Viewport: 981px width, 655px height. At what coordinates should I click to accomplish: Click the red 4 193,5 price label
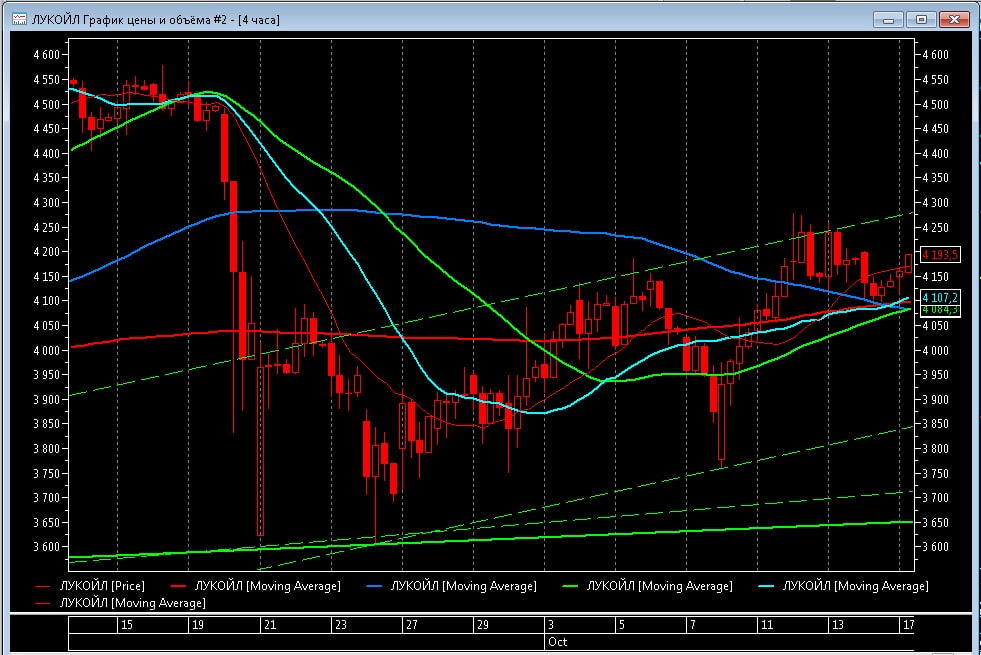click(x=940, y=255)
